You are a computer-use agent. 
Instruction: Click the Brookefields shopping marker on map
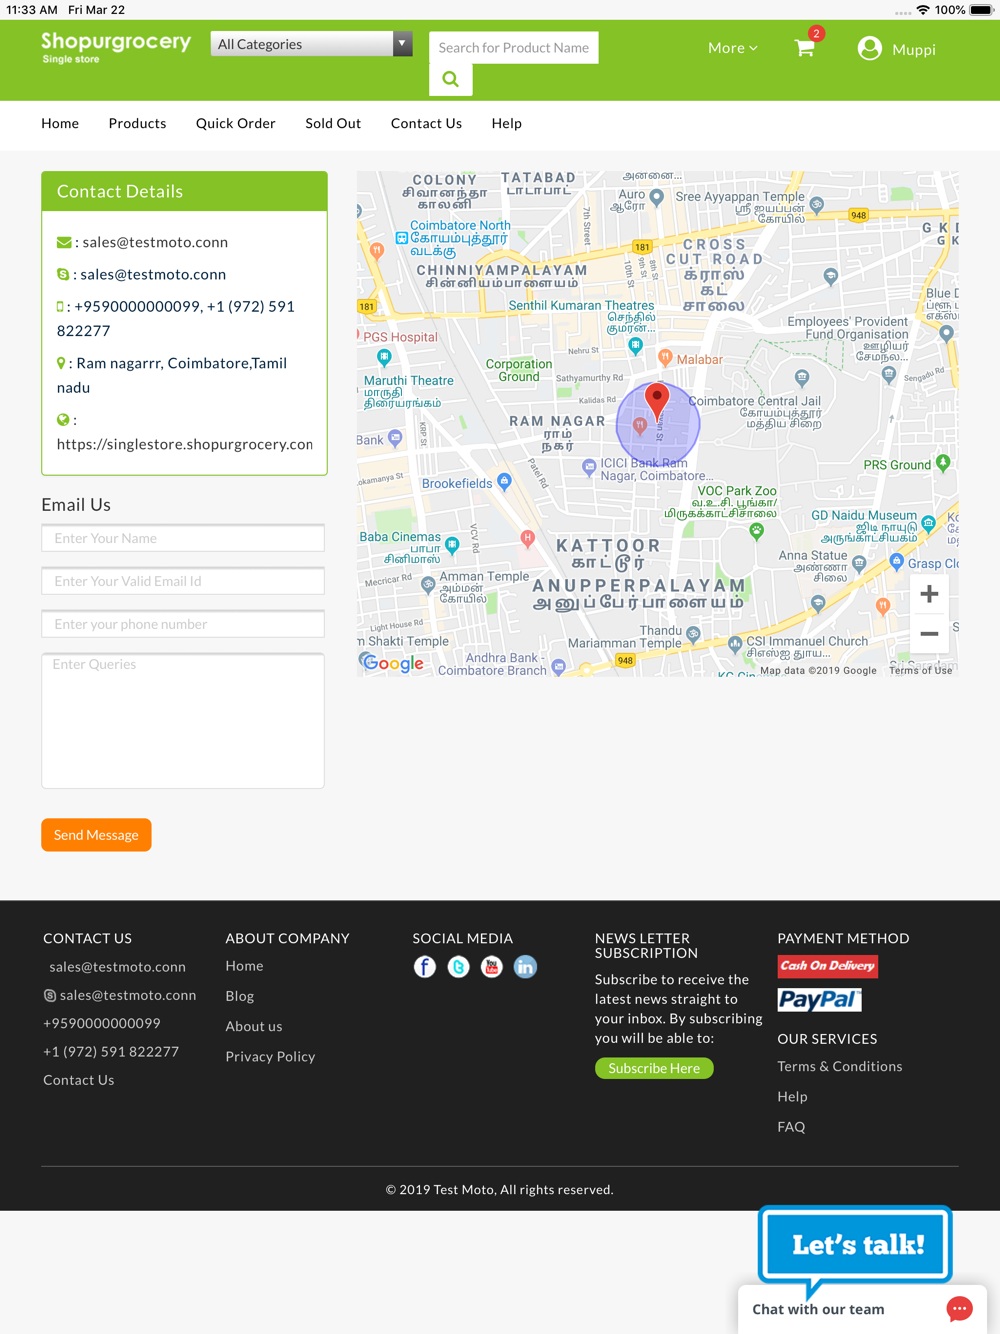coord(505,482)
